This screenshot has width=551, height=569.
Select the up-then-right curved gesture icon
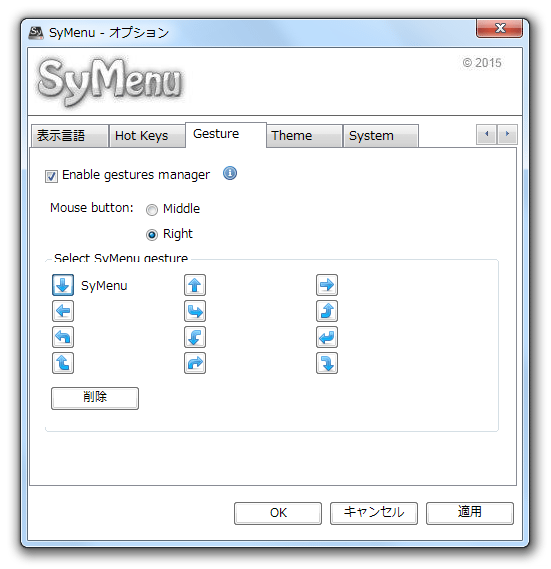tap(195, 363)
